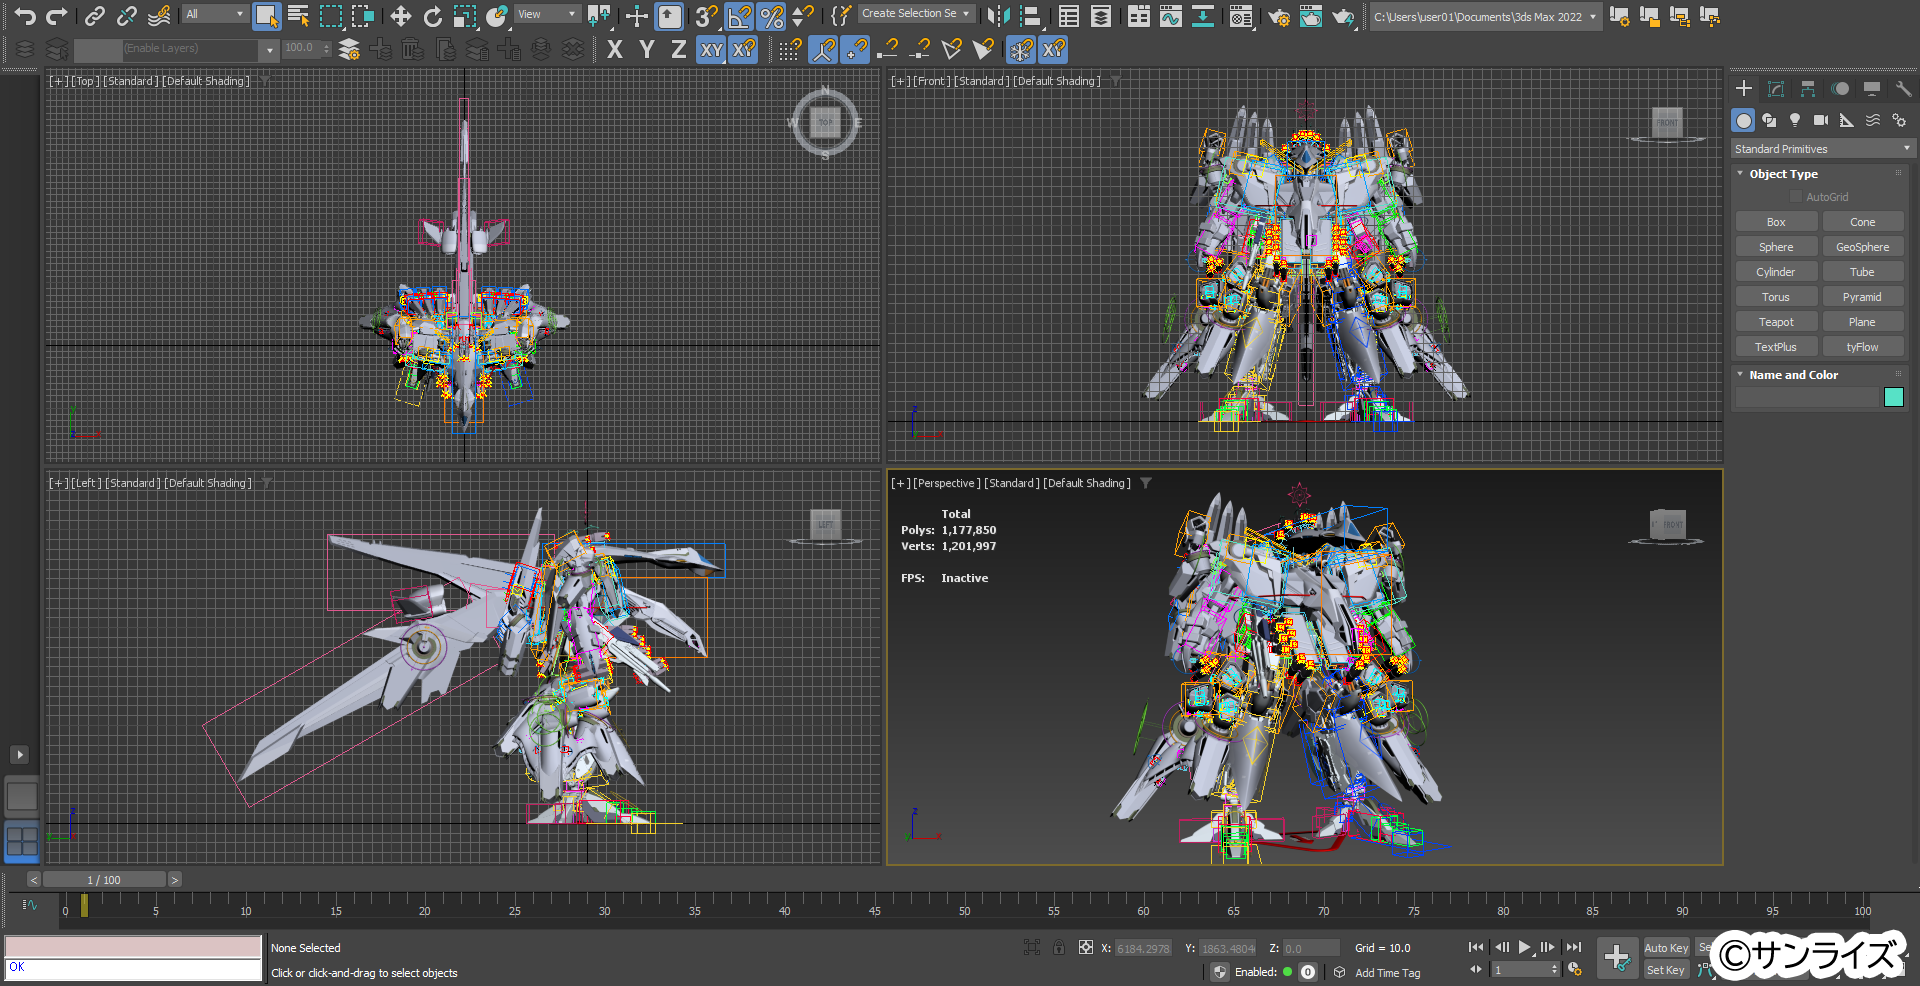Open the Scene Explorer toggle

1069,15
